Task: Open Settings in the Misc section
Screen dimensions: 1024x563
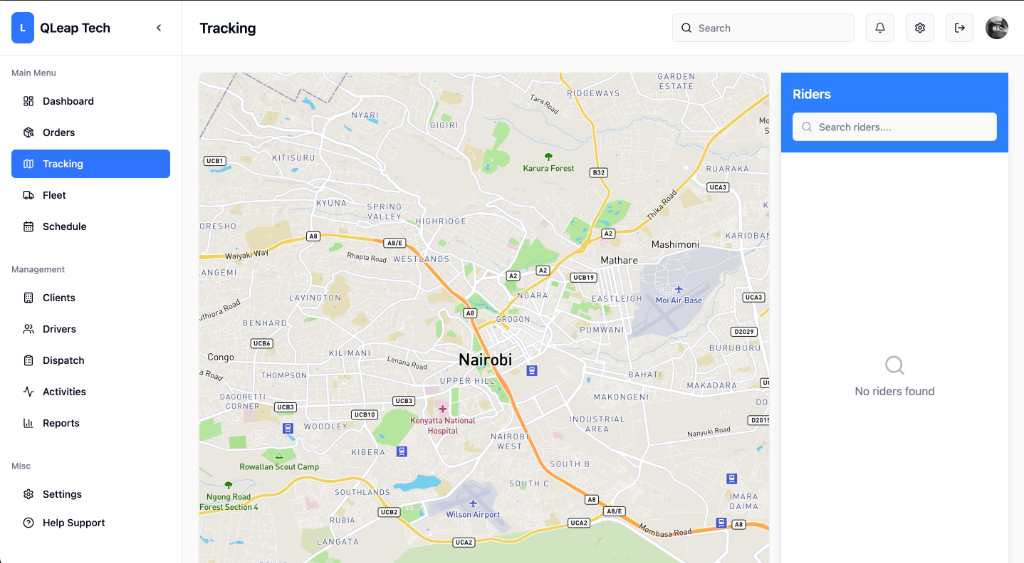Action: (x=61, y=494)
